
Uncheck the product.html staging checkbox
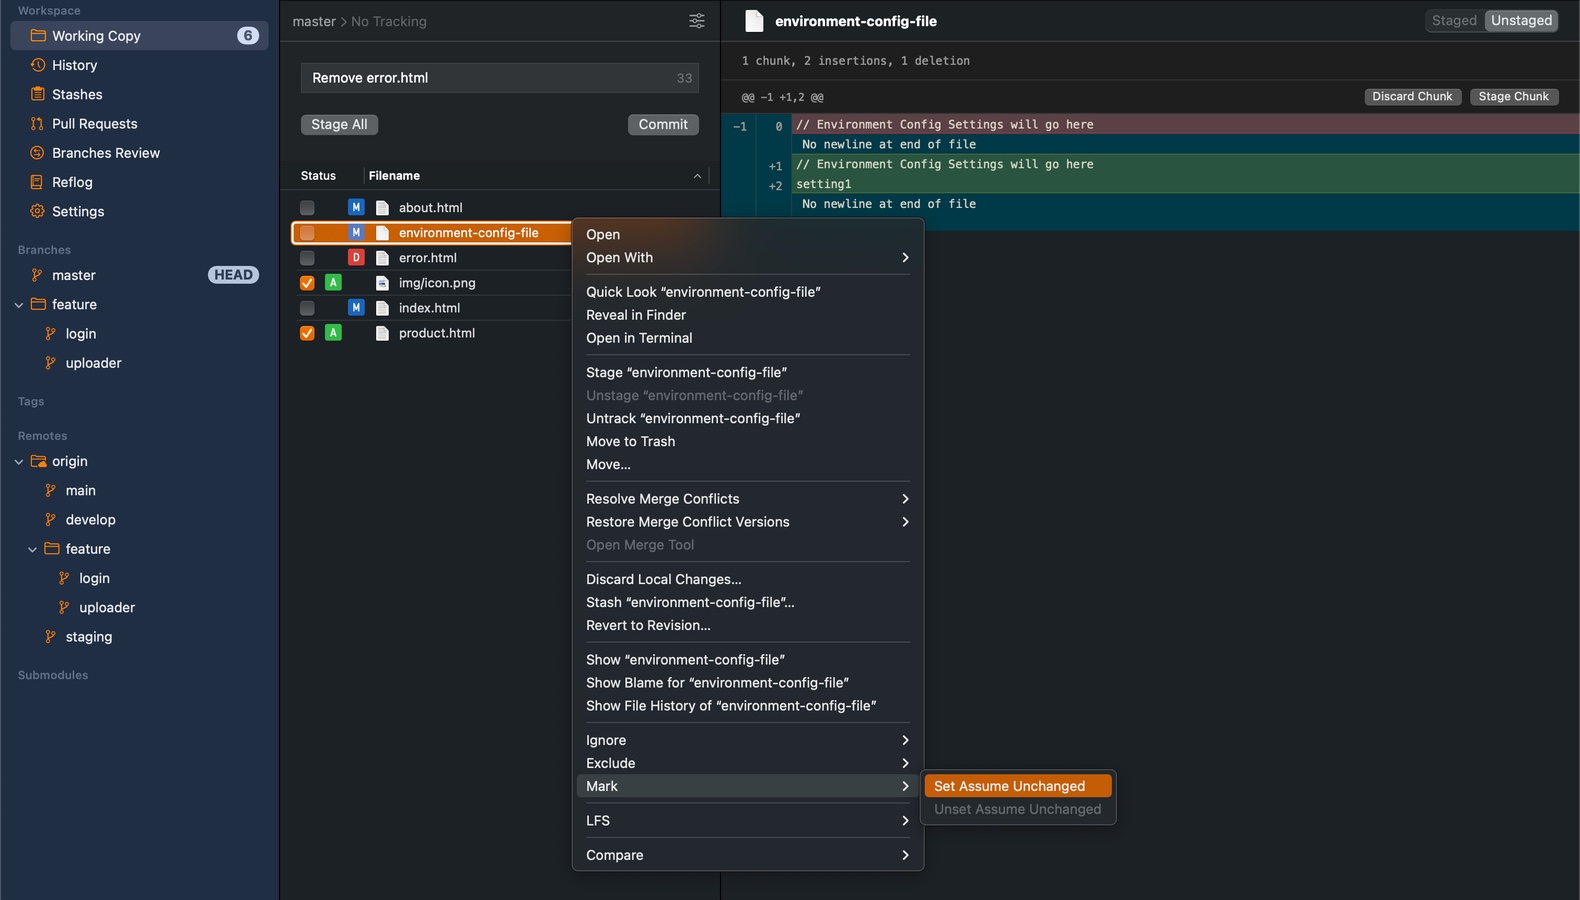pyautogui.click(x=307, y=333)
